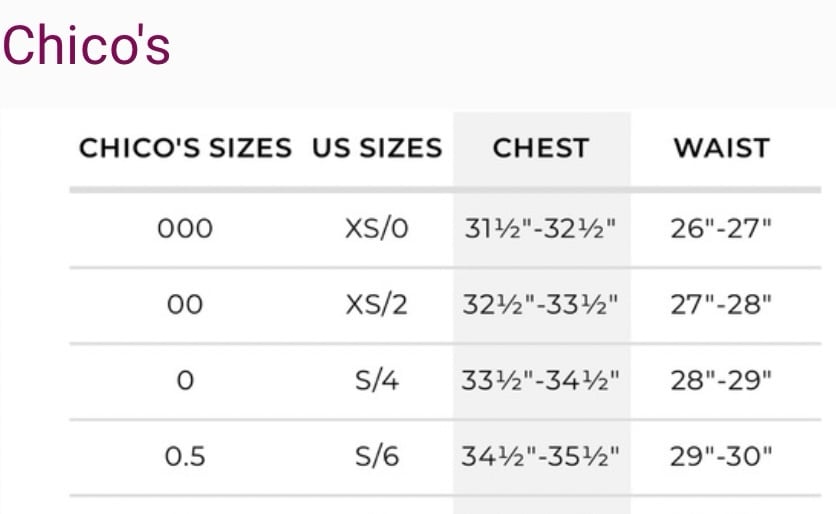Click the S/4 US size cell
Screen dimensions: 836x514
[377, 381]
